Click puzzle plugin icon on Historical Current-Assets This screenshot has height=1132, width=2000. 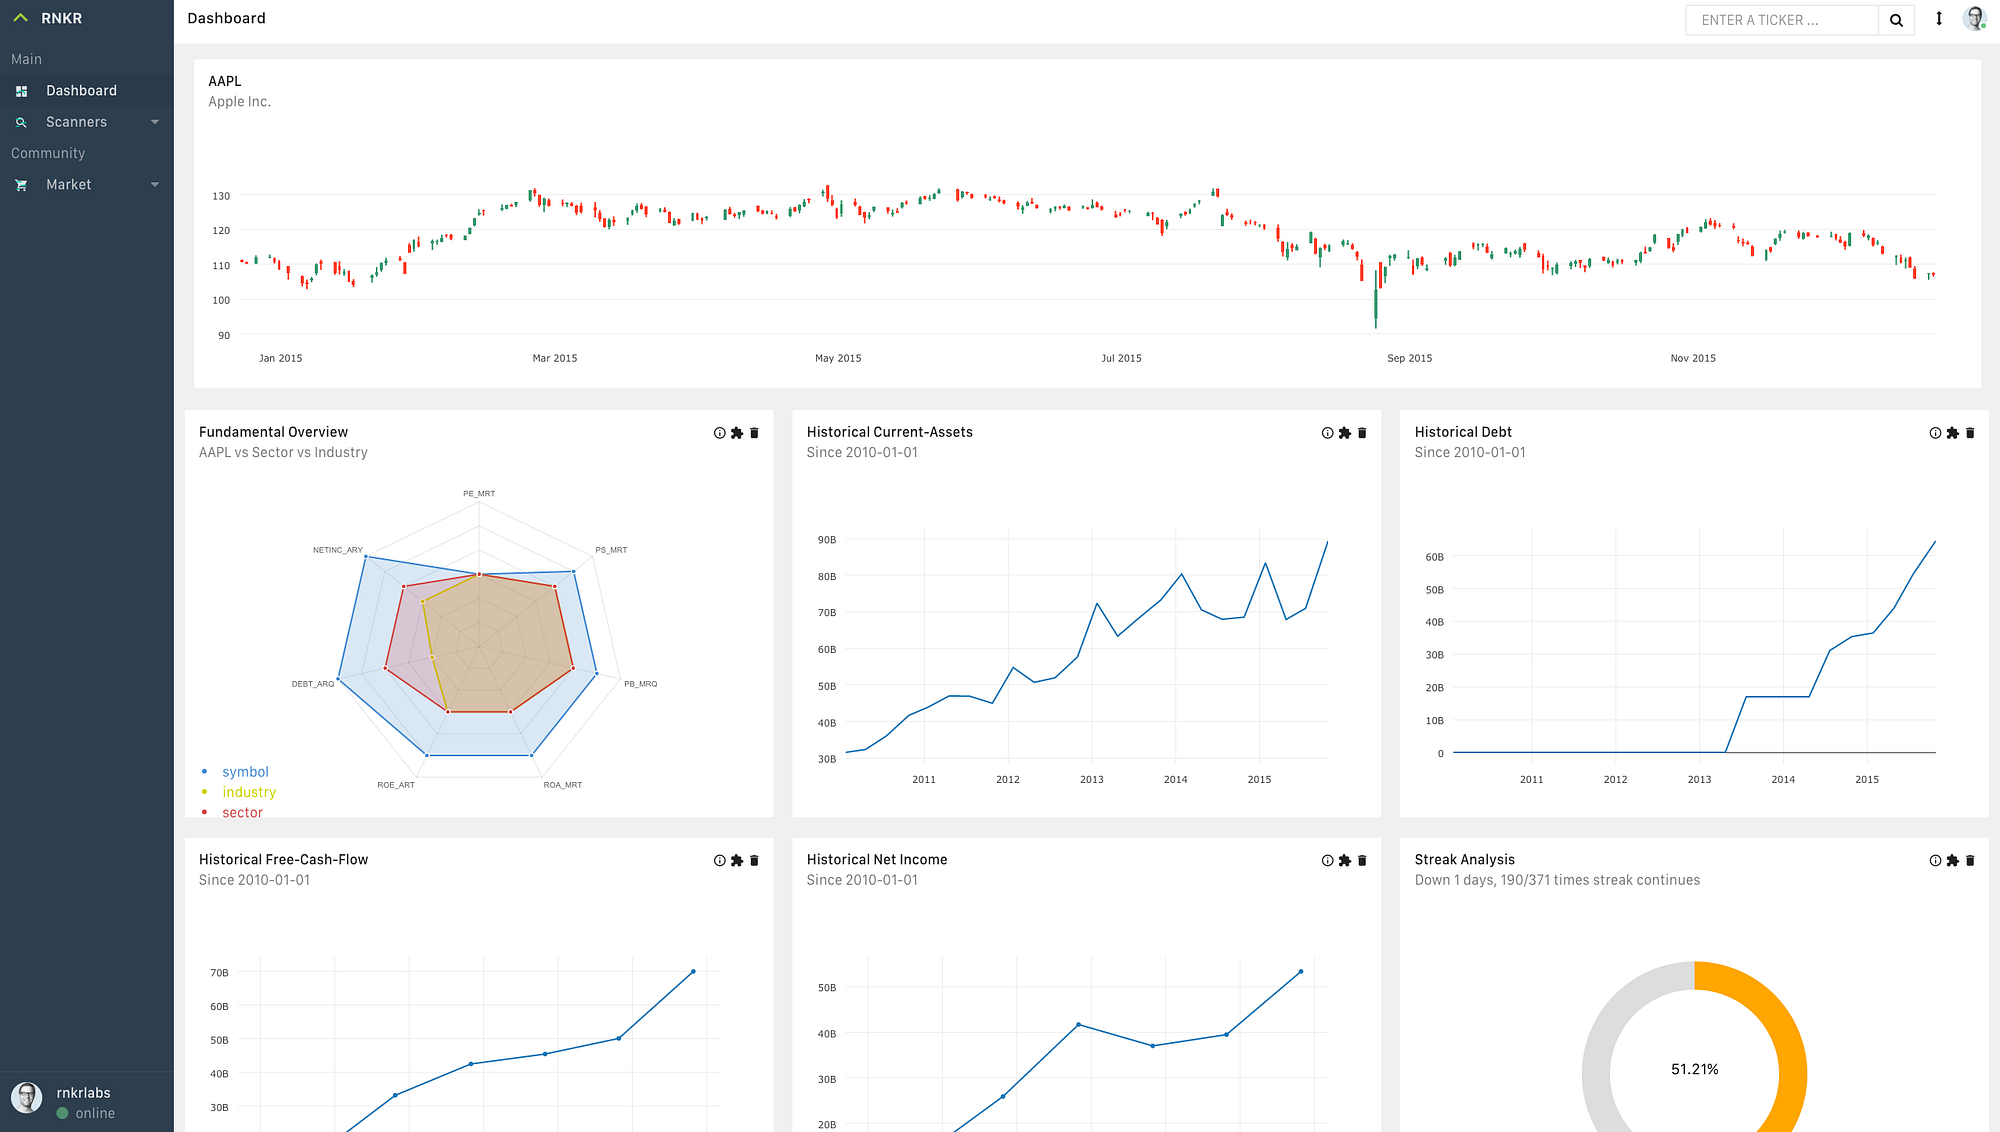1344,433
